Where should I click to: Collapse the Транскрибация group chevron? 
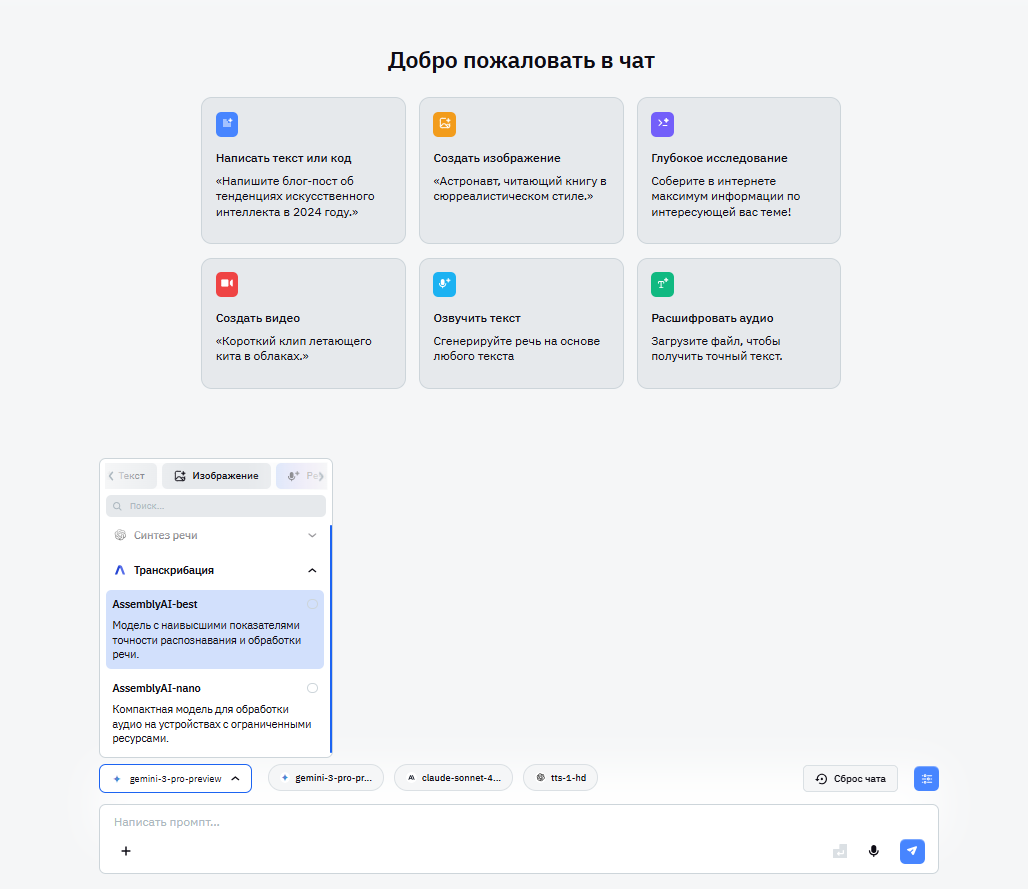[312, 570]
